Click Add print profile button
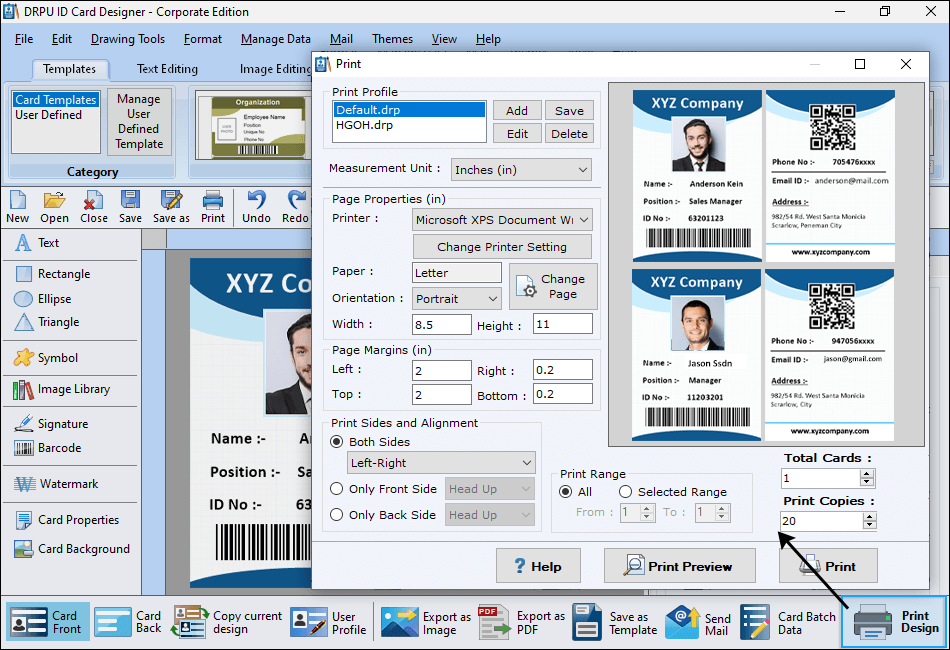This screenshot has width=950, height=650. [x=517, y=111]
